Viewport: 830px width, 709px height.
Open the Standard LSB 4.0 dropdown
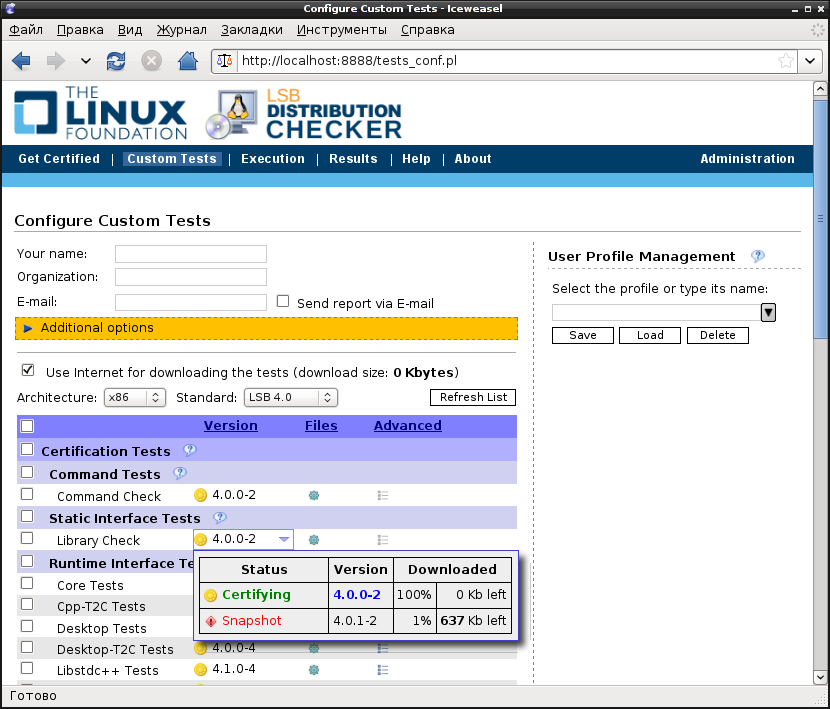tap(291, 397)
